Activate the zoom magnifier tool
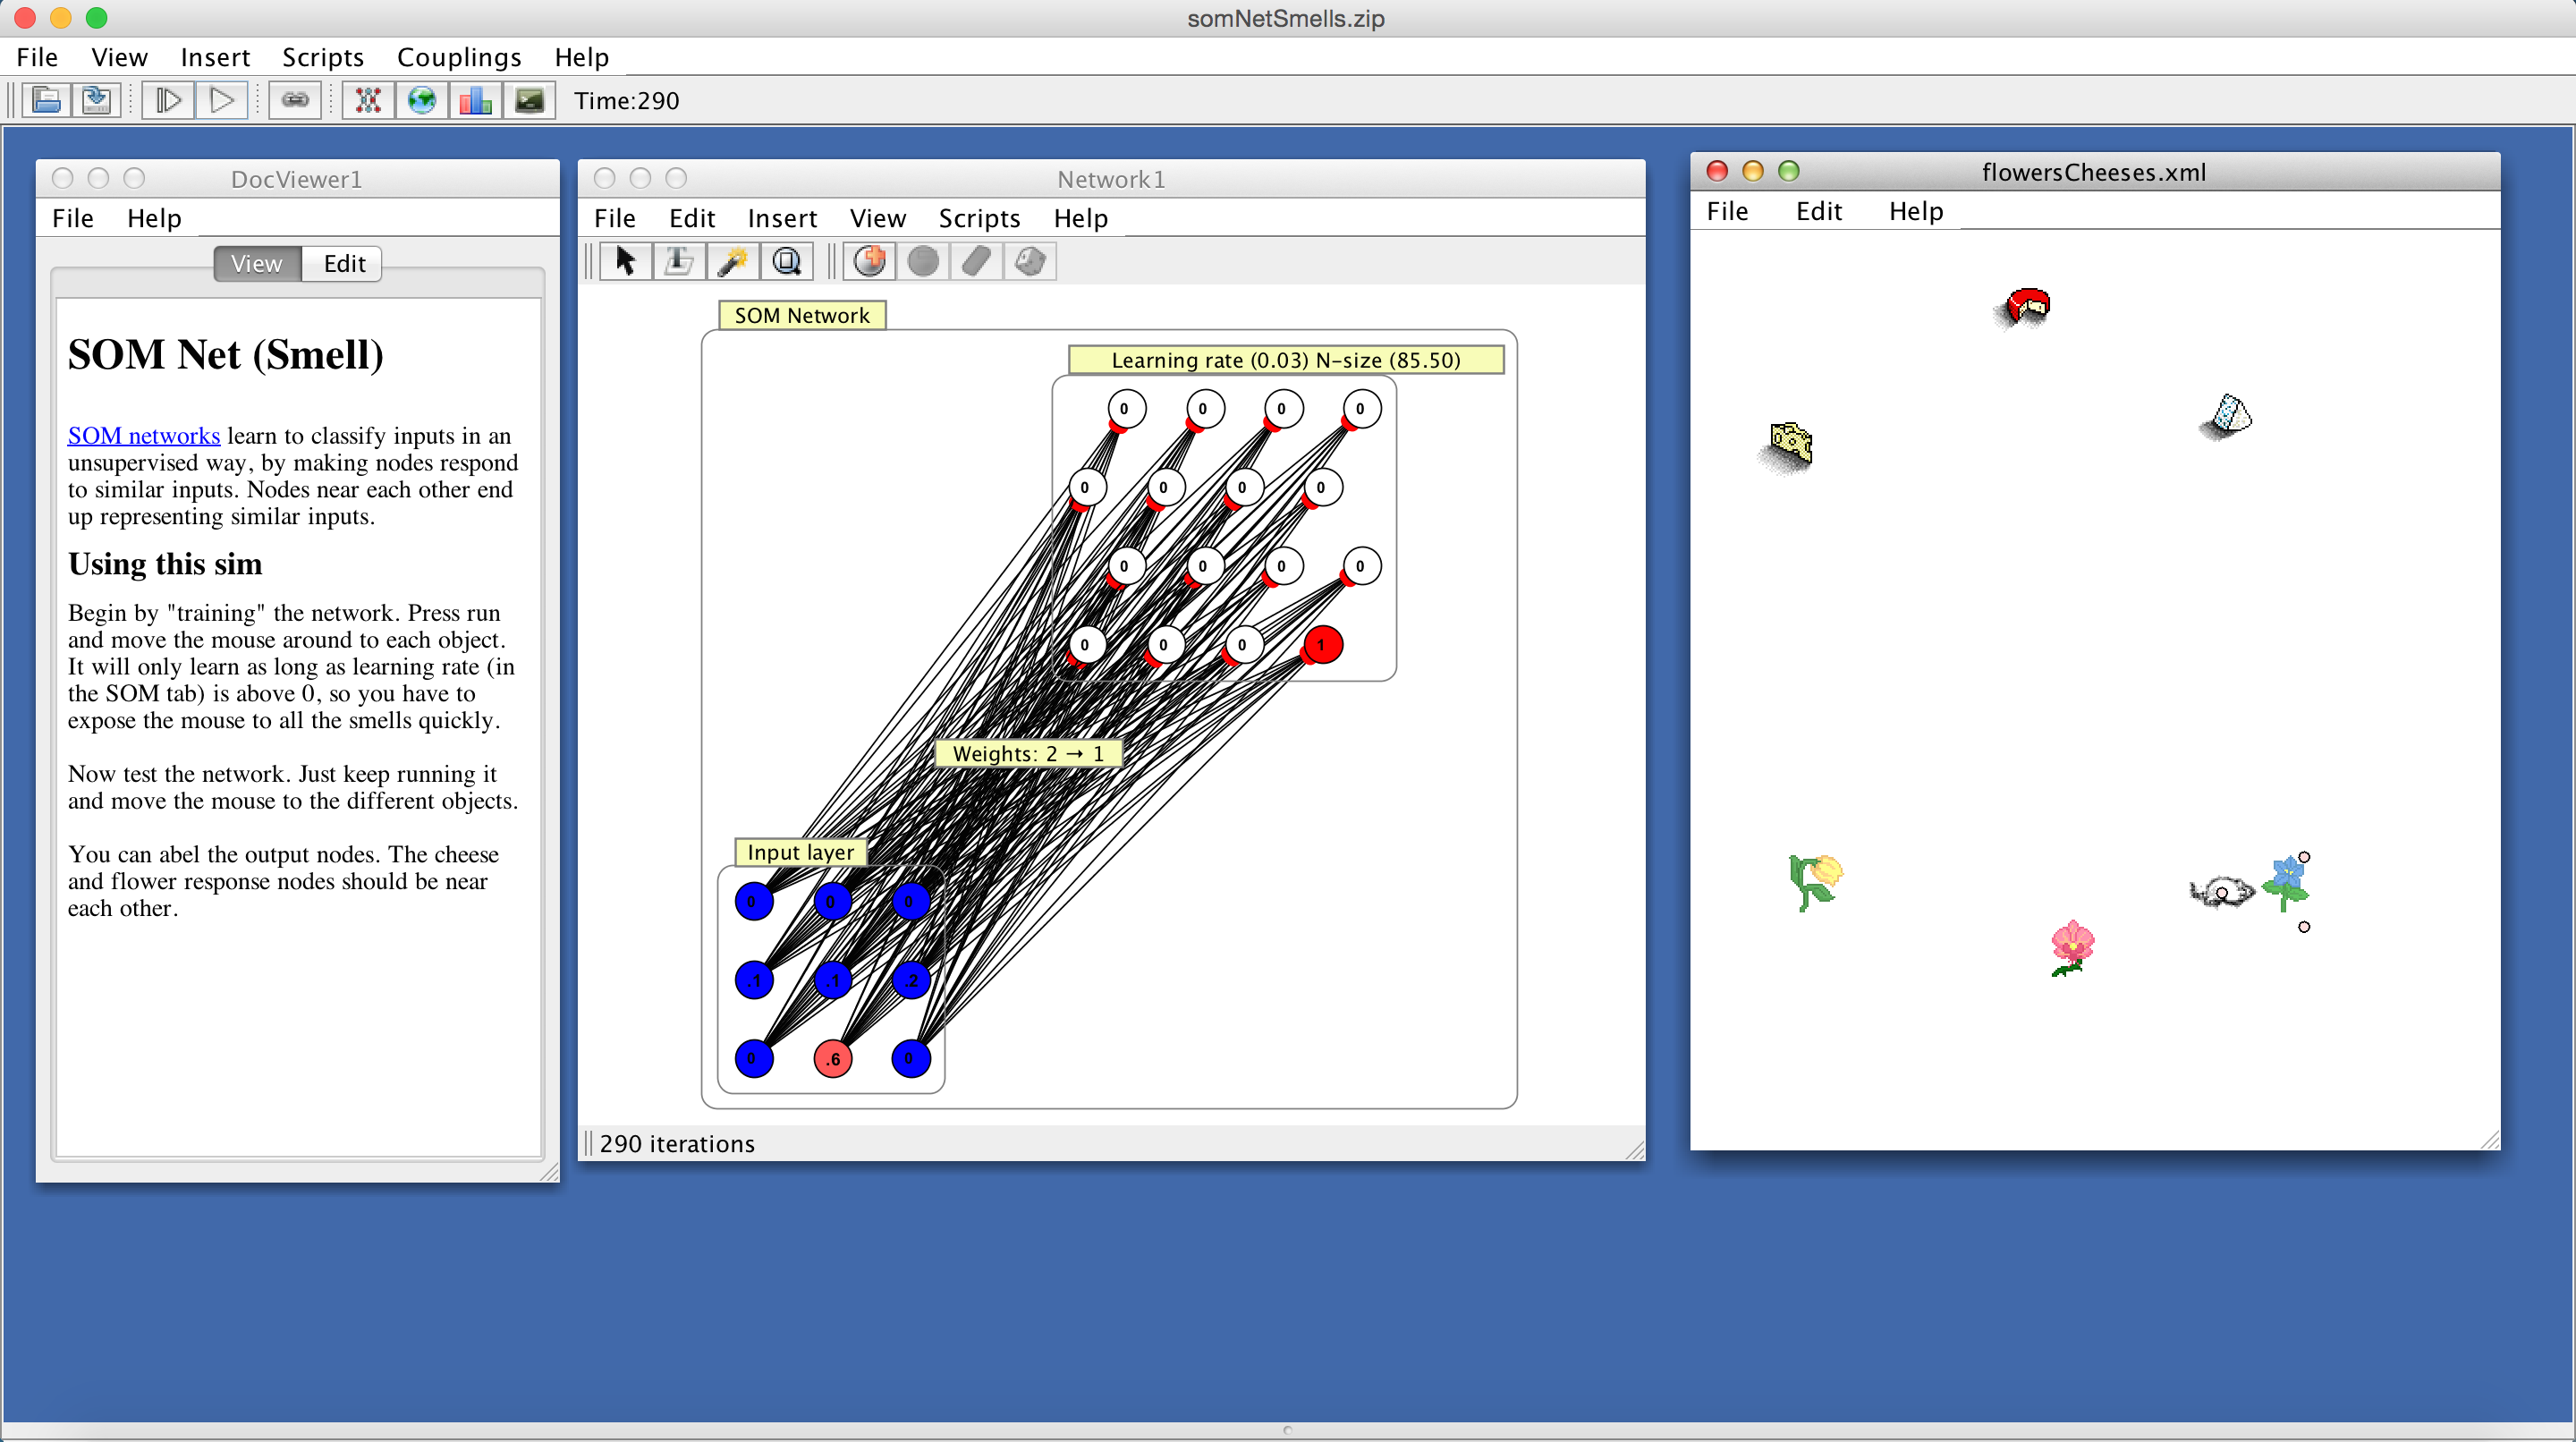This screenshot has width=2576, height=1442. point(787,261)
